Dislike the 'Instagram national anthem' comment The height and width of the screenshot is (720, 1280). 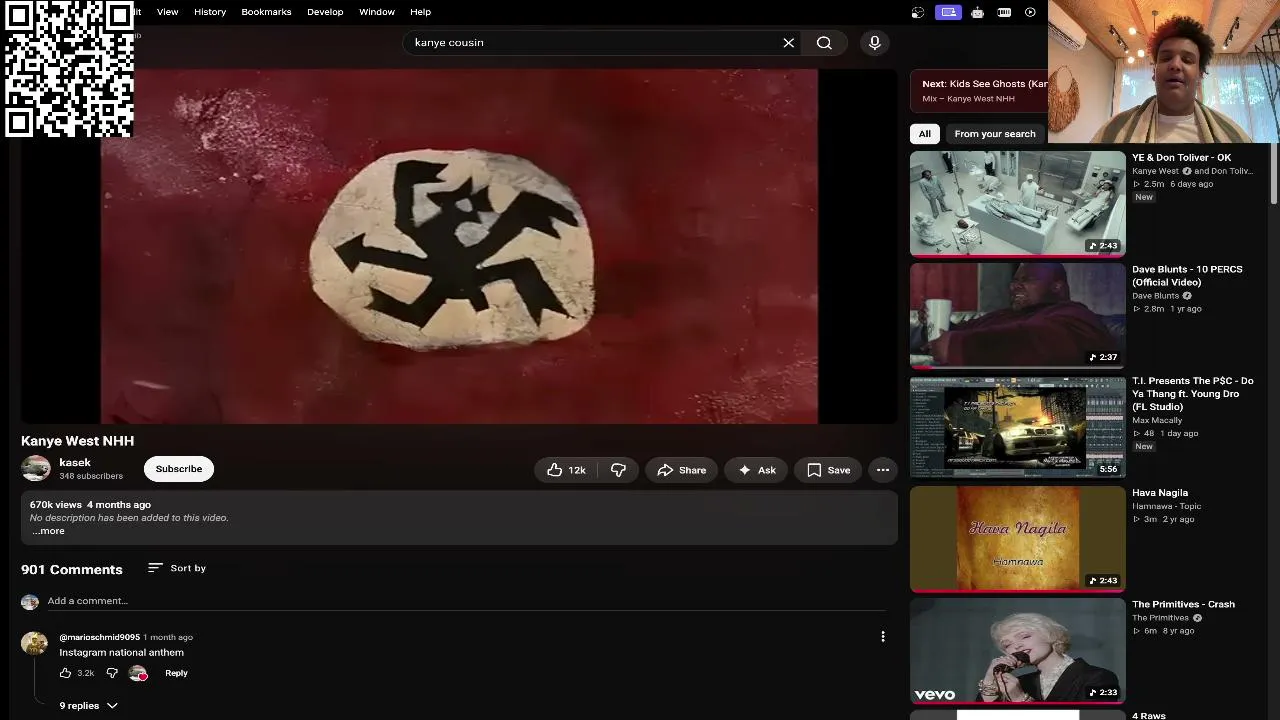(112, 673)
